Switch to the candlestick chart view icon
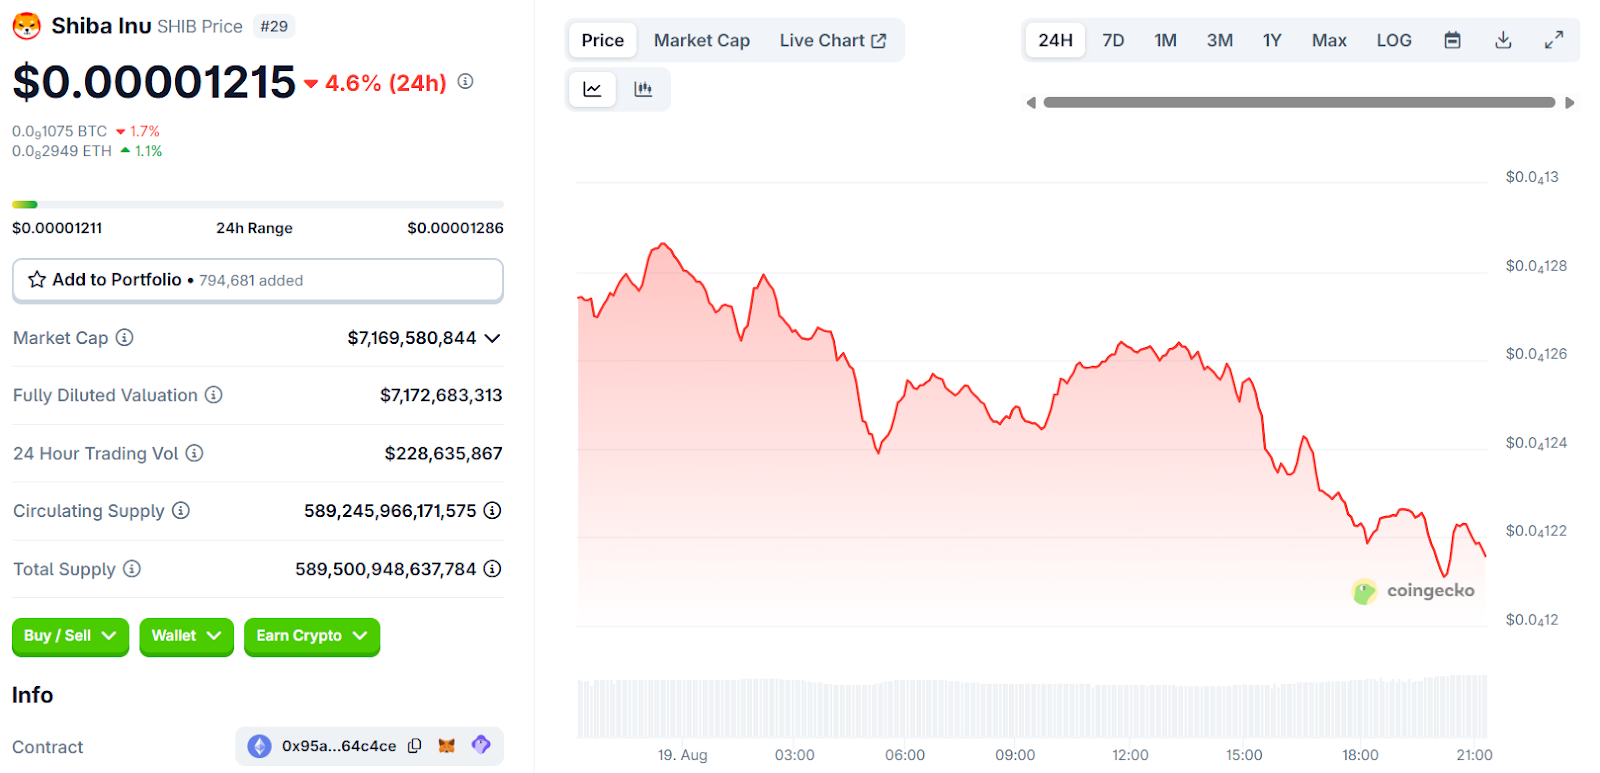 (x=643, y=89)
